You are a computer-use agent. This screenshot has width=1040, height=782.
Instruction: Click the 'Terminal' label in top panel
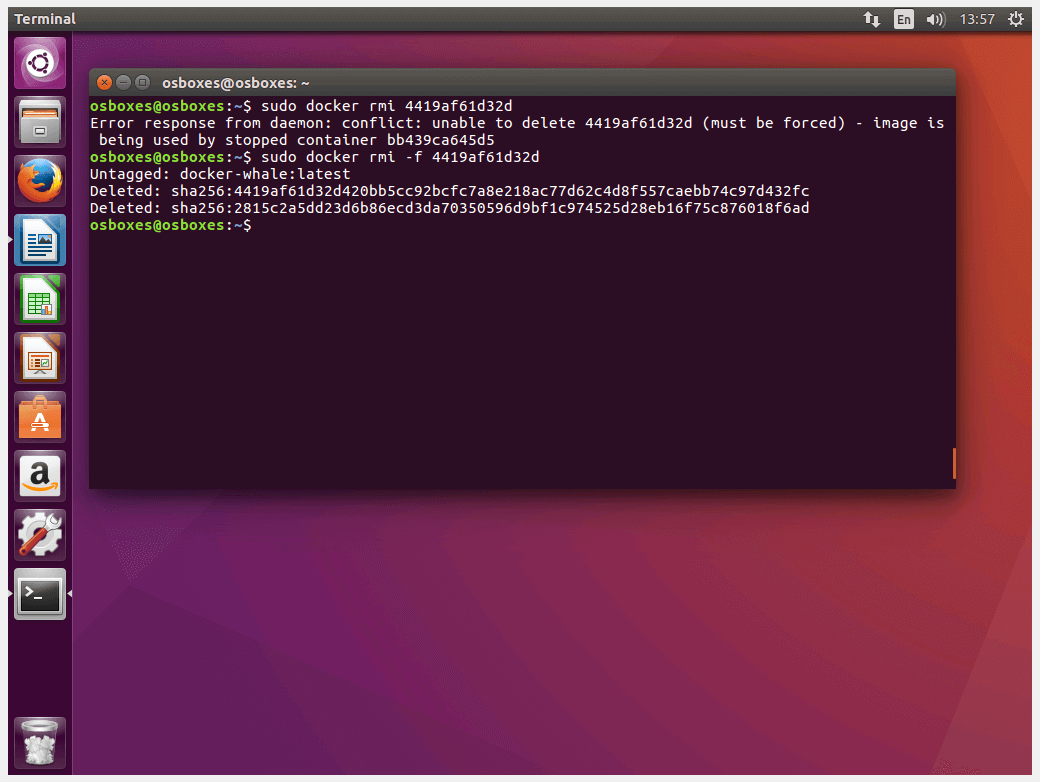45,19
